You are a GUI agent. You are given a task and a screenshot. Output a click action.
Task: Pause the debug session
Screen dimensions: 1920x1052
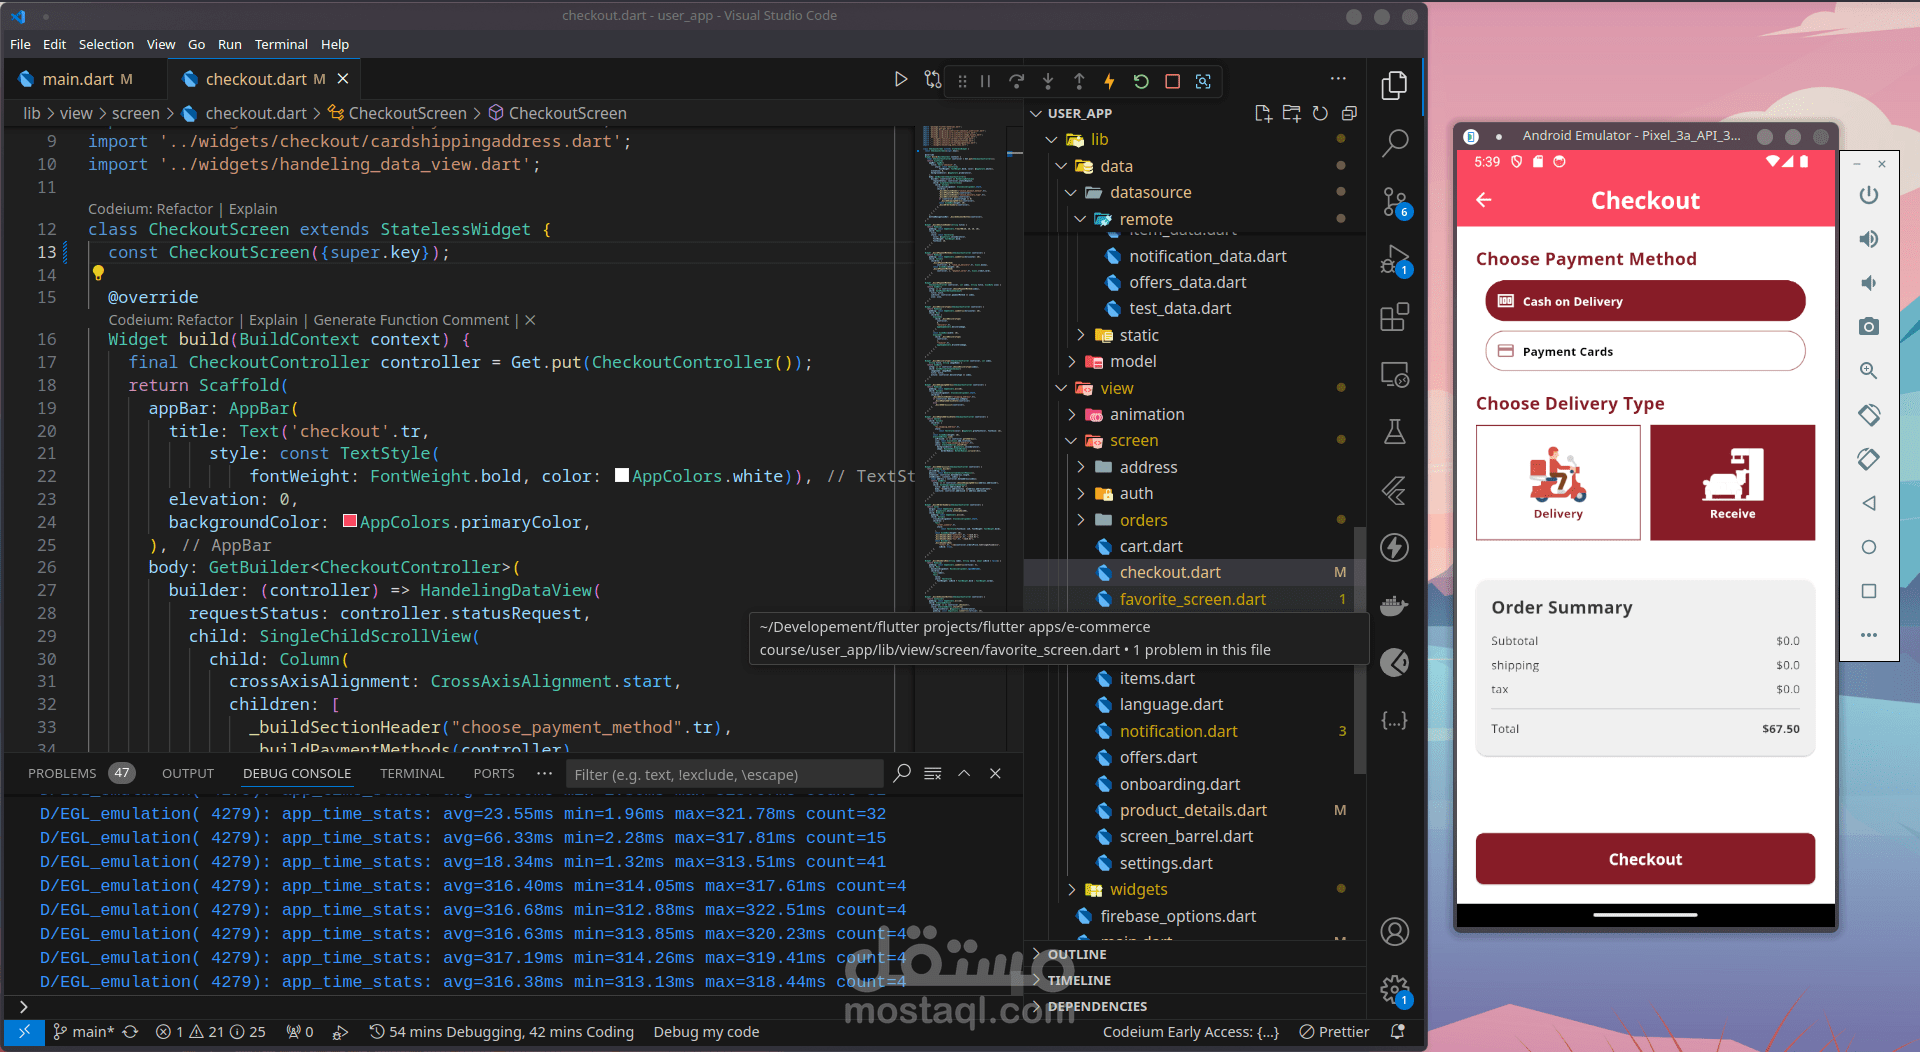pos(986,81)
